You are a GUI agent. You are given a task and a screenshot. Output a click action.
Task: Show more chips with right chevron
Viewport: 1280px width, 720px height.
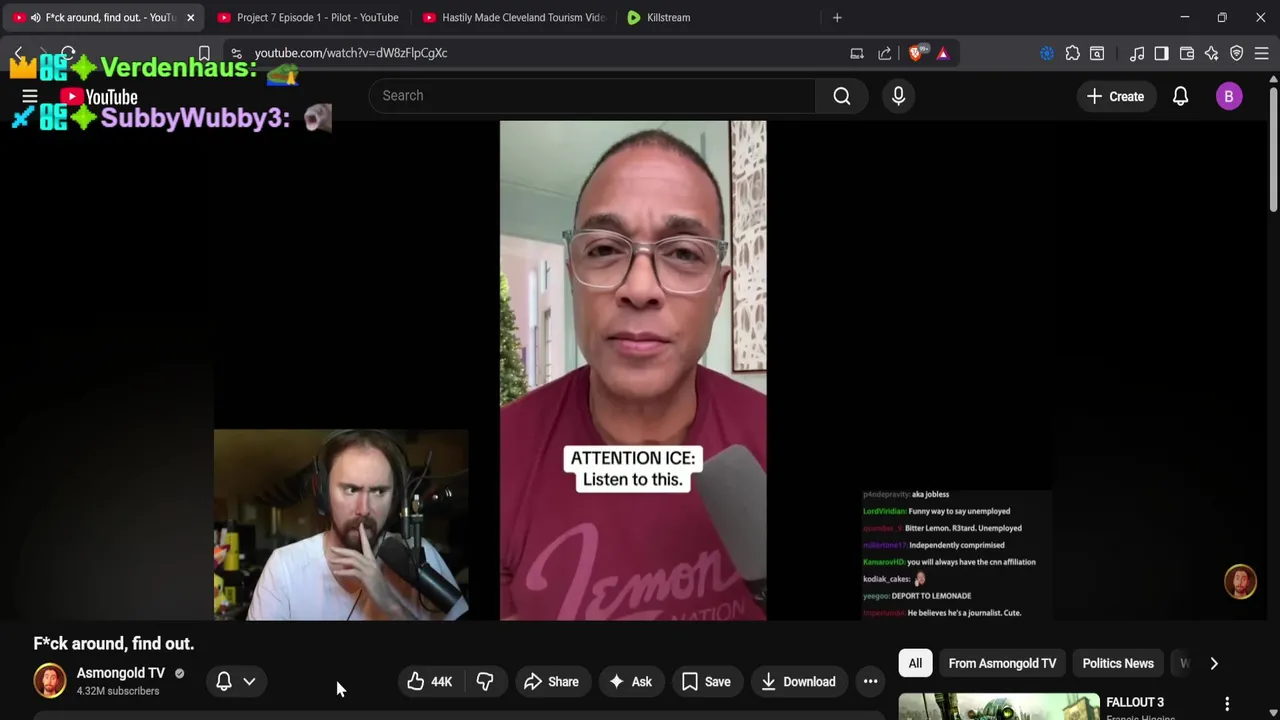pos(1214,663)
